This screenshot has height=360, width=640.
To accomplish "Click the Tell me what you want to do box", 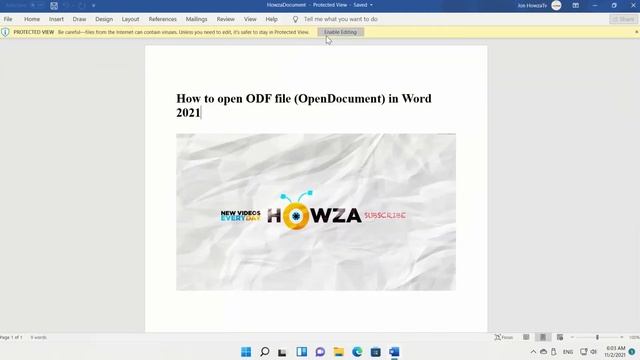I will [340, 19].
